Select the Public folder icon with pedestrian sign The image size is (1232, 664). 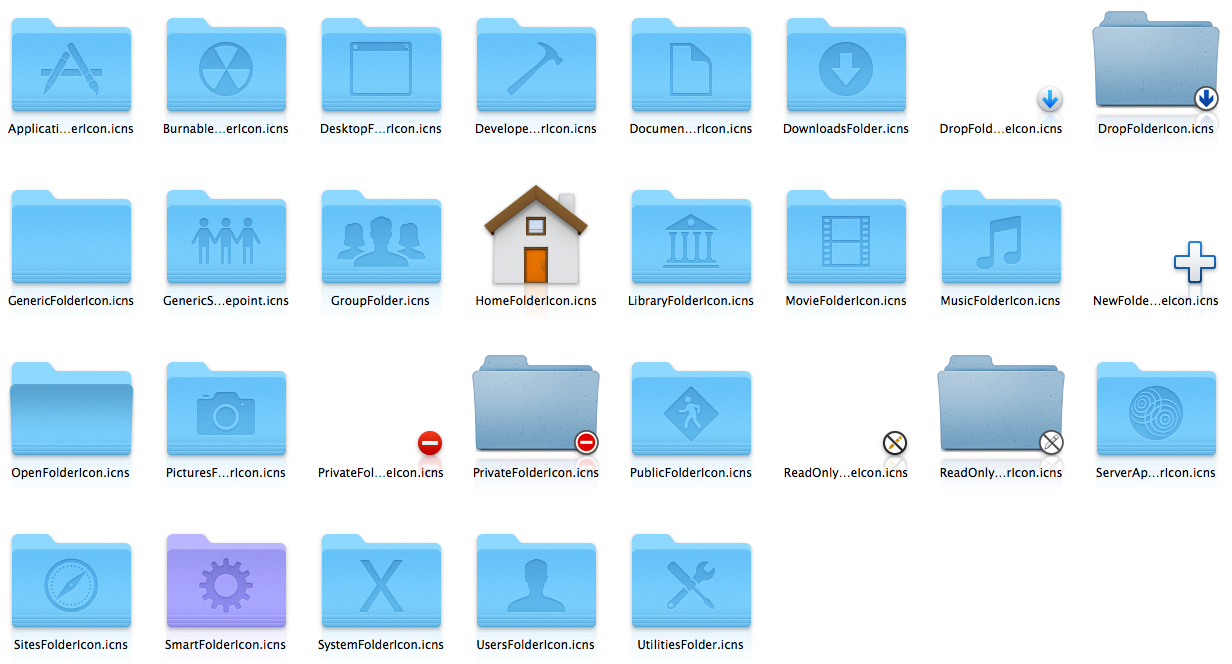(691, 409)
